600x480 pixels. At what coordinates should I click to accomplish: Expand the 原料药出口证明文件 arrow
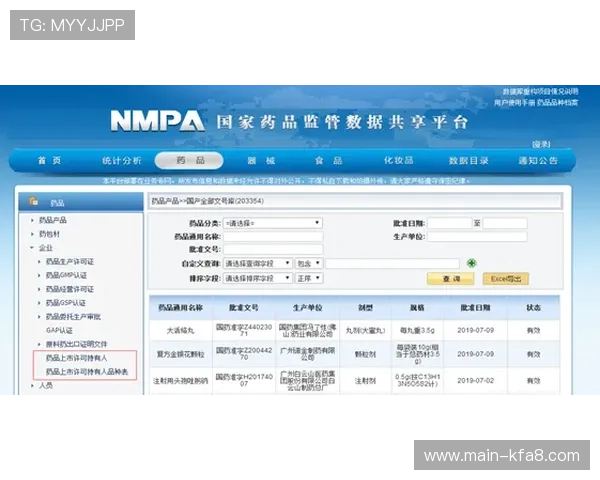click(x=39, y=344)
